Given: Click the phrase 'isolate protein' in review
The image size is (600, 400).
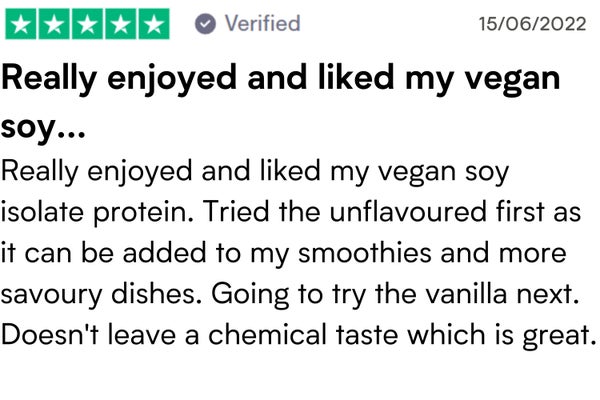Looking at the screenshot, I should click(x=97, y=212).
